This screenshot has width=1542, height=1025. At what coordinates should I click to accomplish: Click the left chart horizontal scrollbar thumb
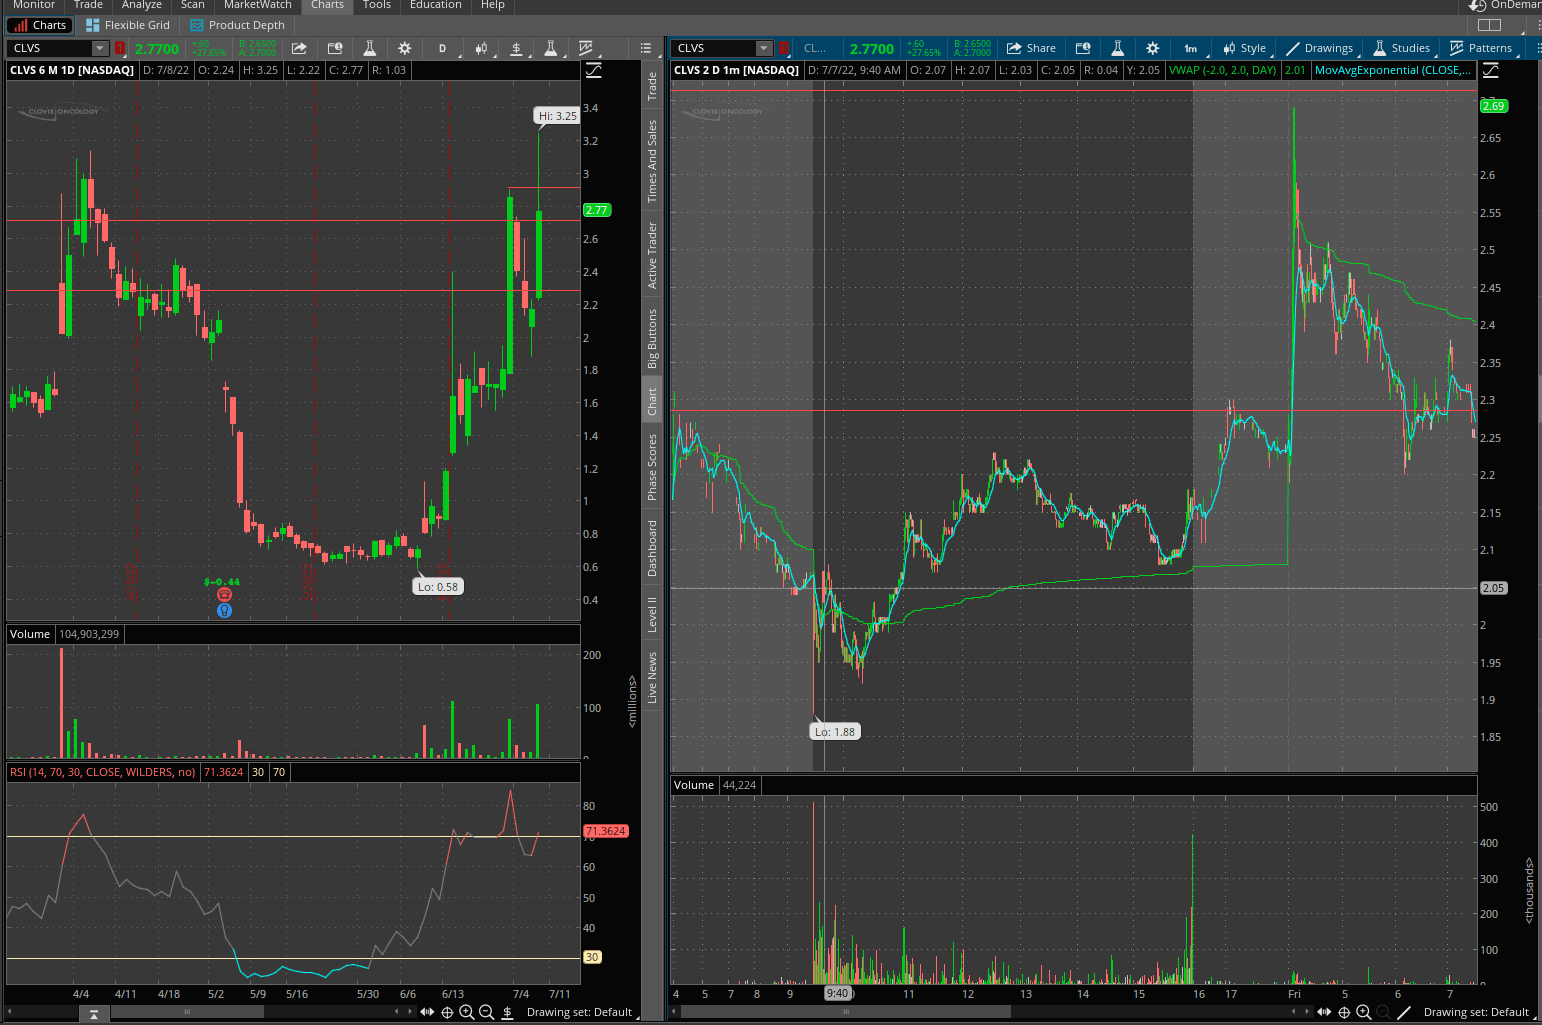[187, 1012]
